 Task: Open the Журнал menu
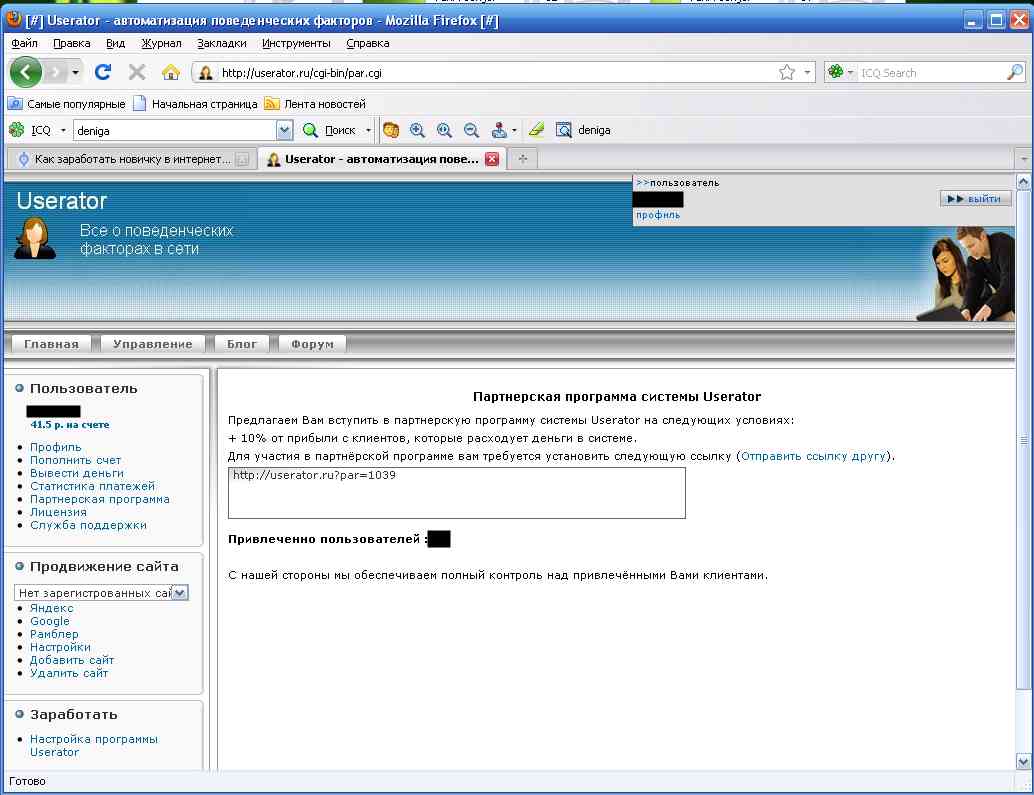pos(161,44)
